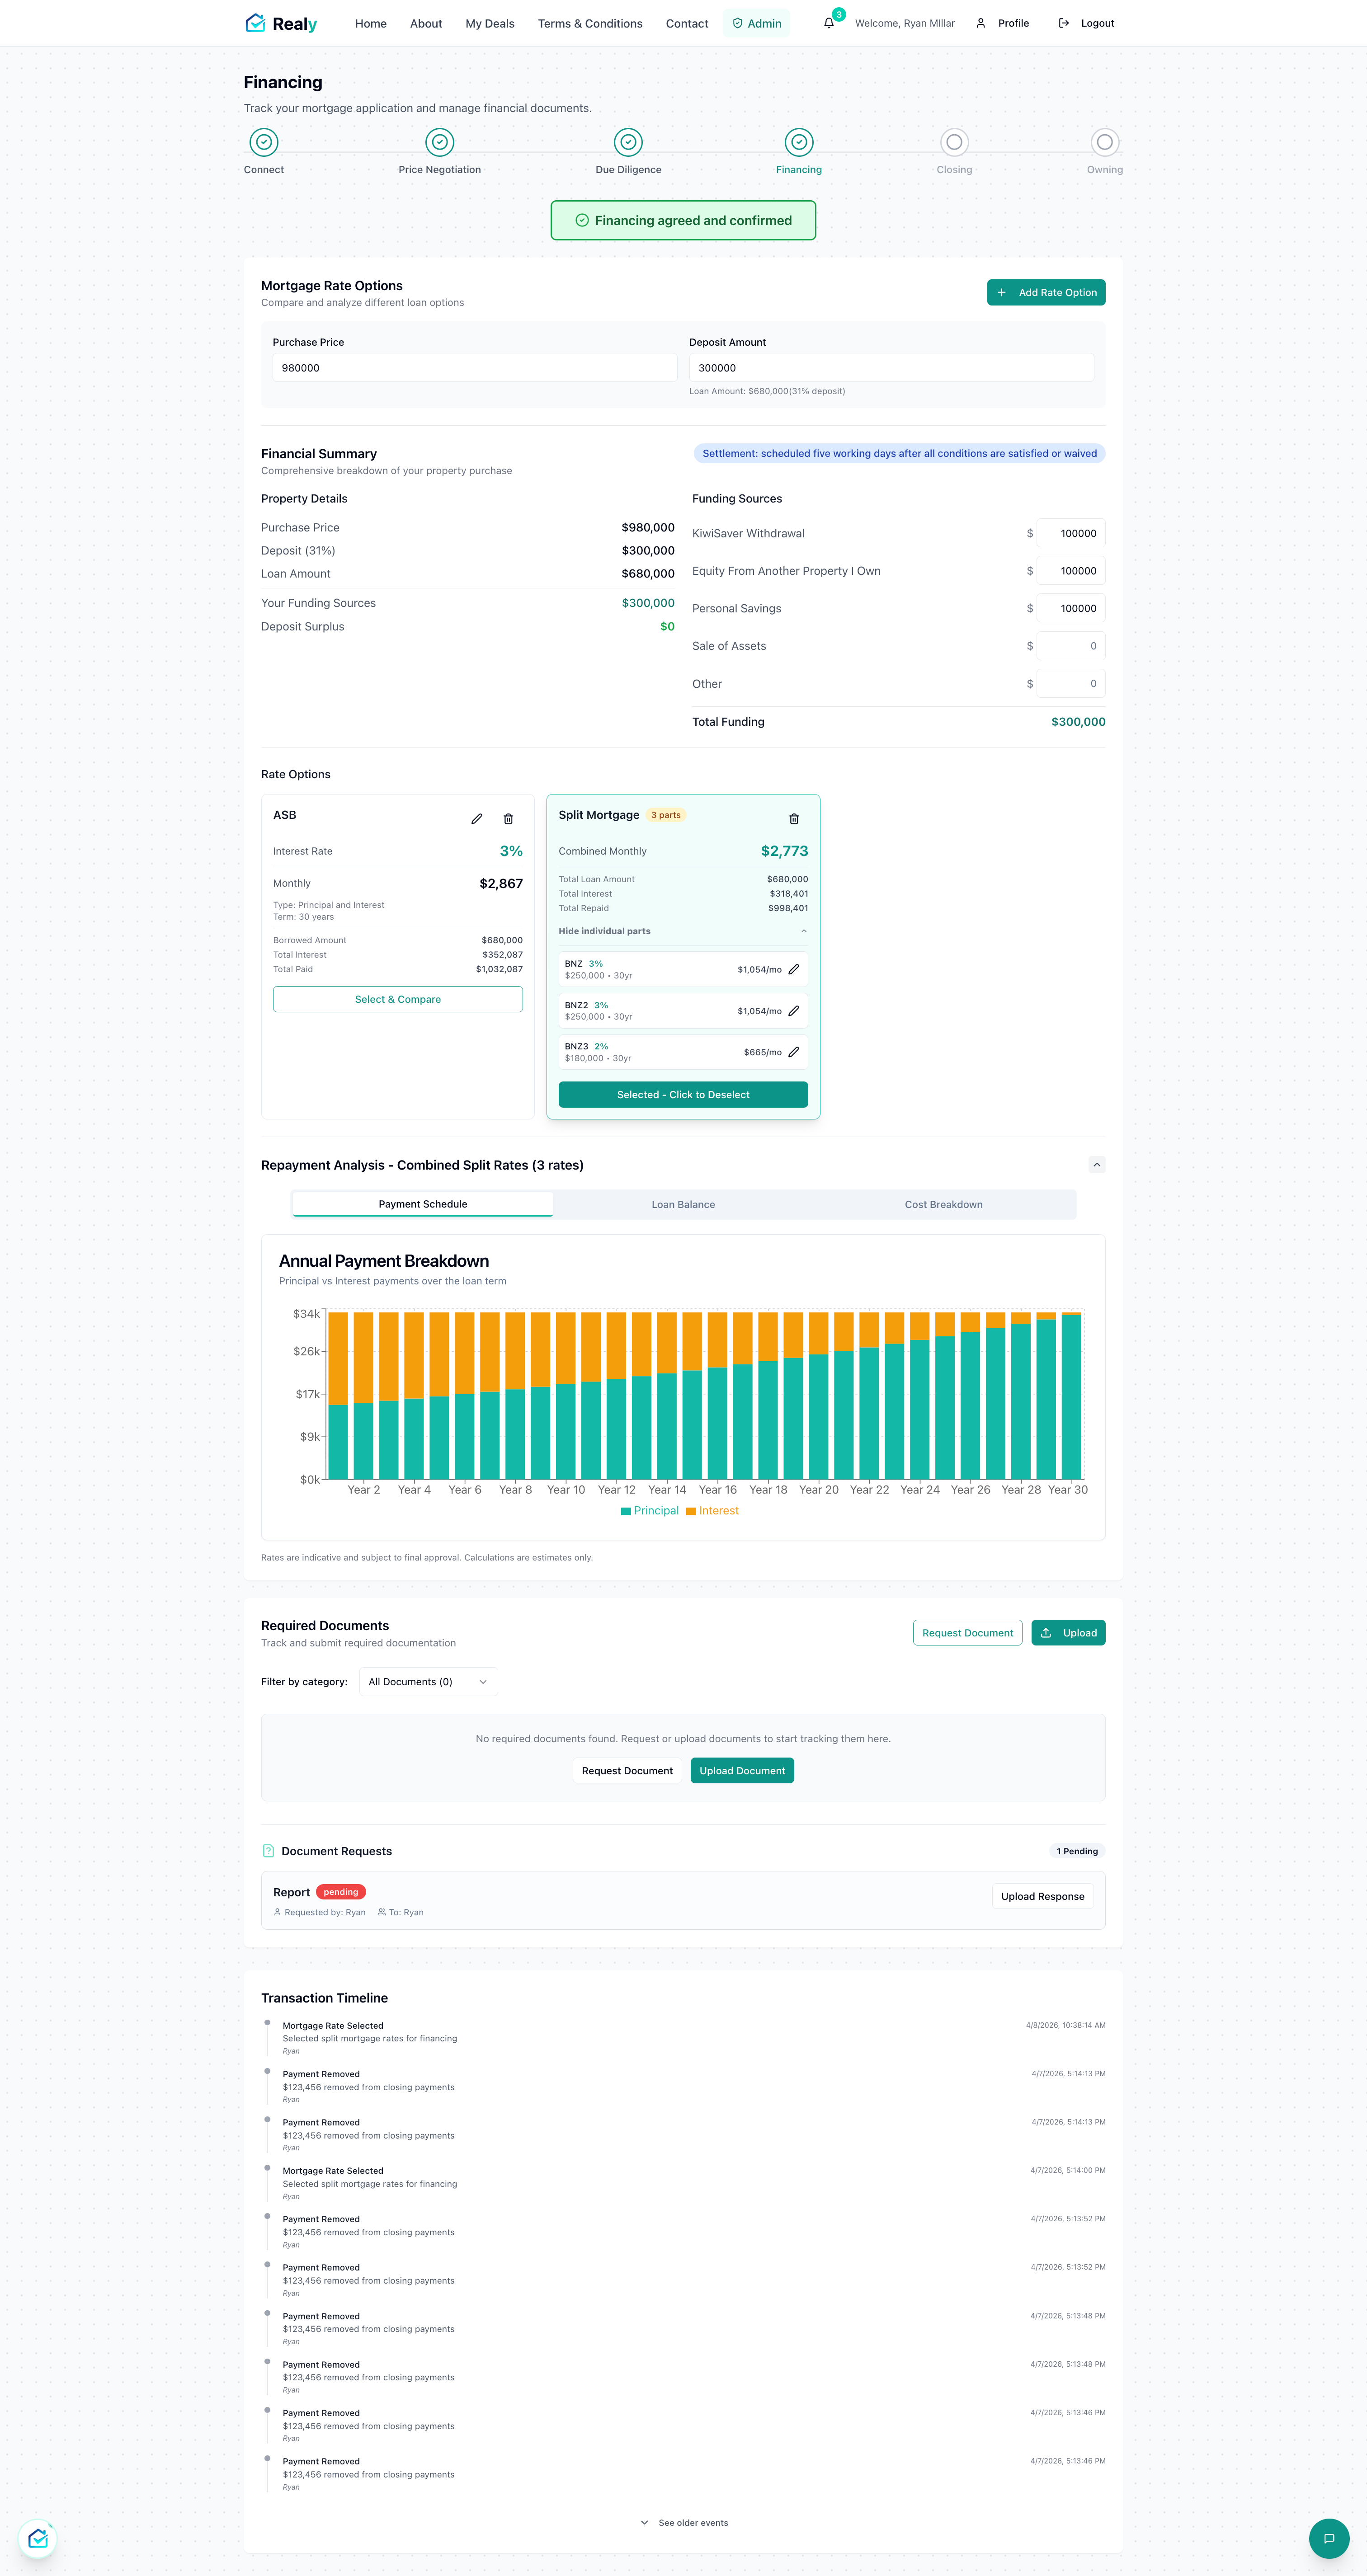This screenshot has width=1367, height=2576.
Task: Expand See older events
Action: [x=684, y=2523]
